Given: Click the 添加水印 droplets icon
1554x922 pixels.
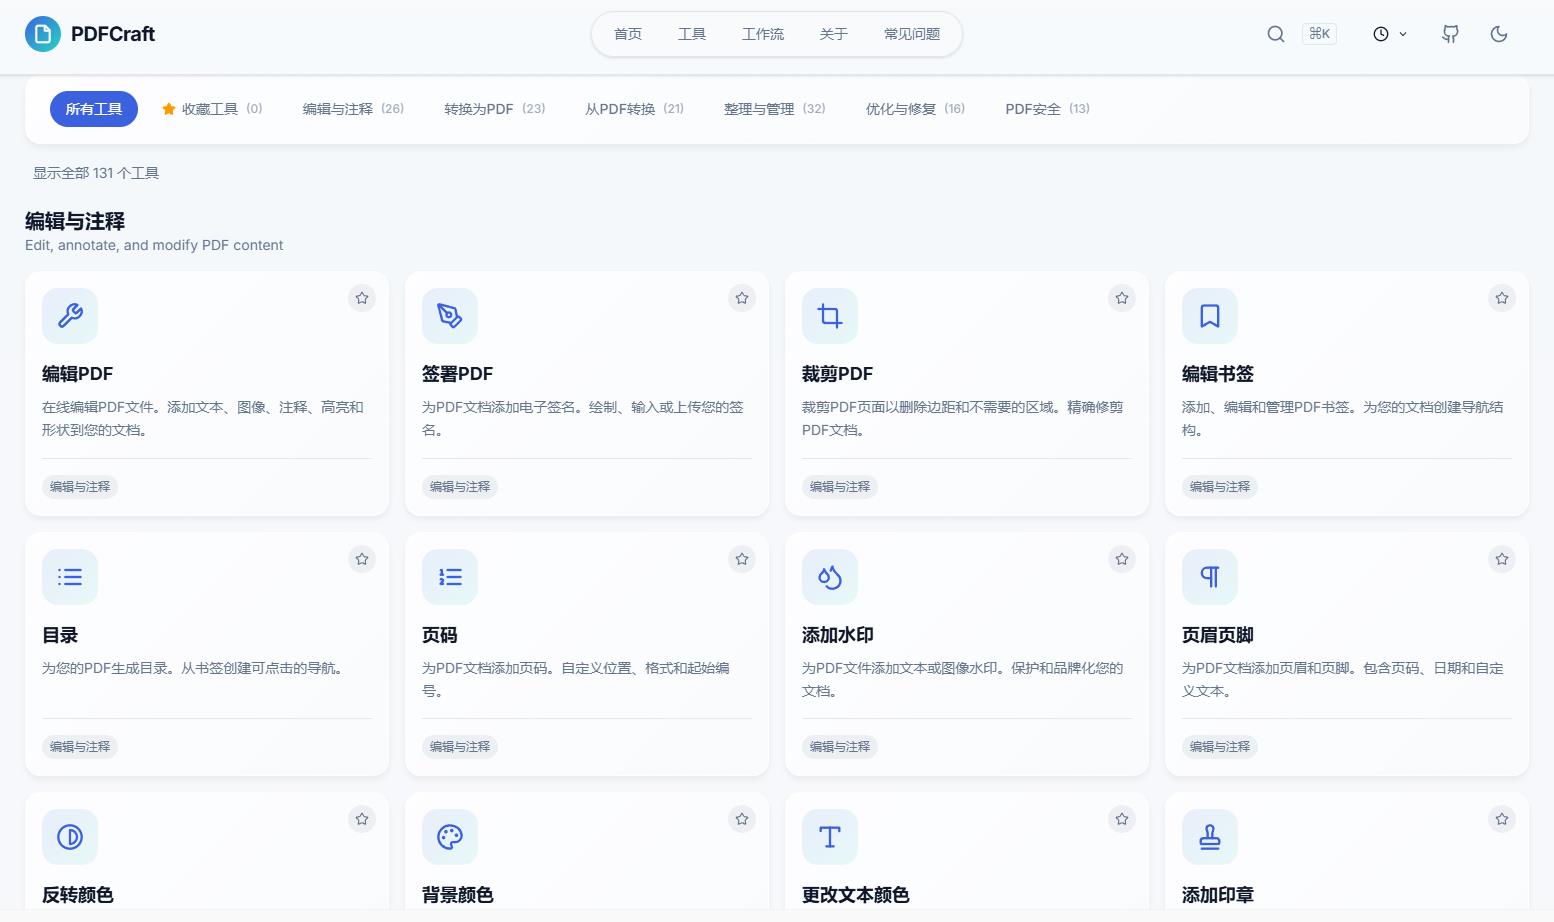Looking at the screenshot, I should tap(830, 577).
